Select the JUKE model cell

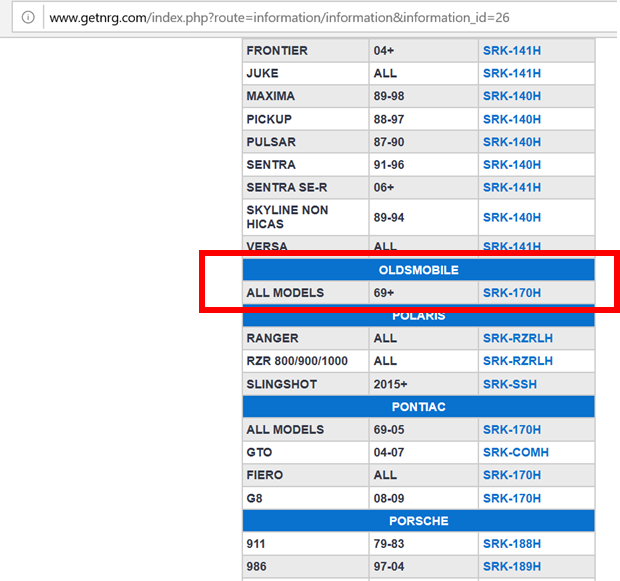coord(306,73)
